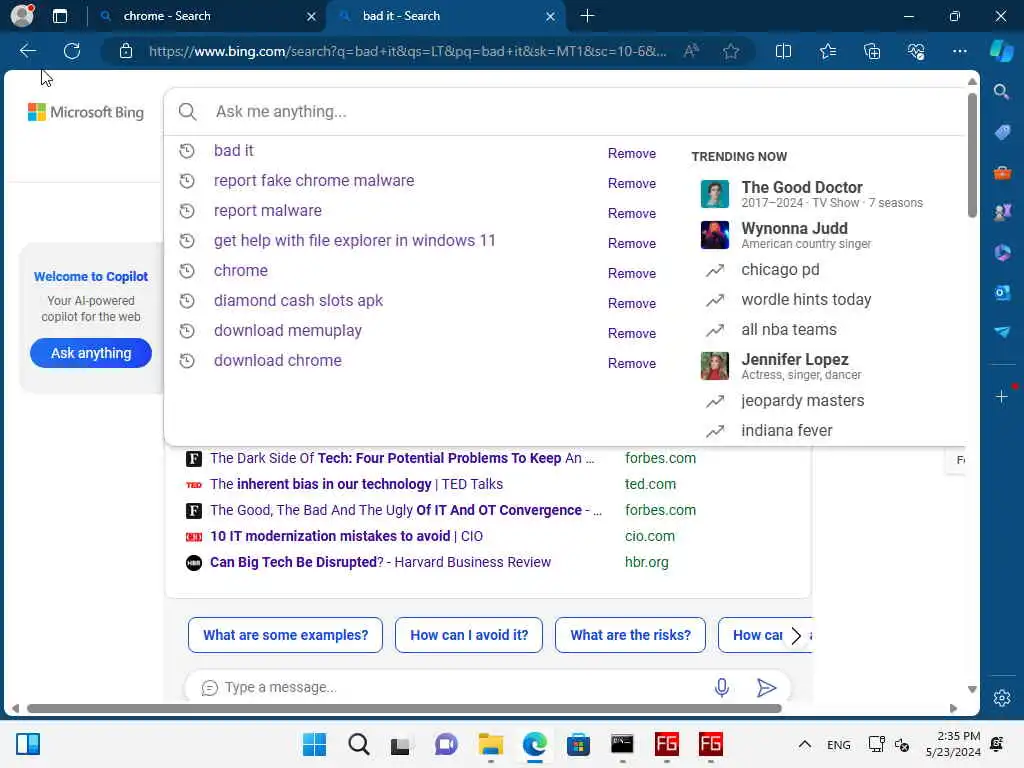Open Settings and more ellipsis menu
Viewport: 1024px width, 768px height.
click(959, 51)
